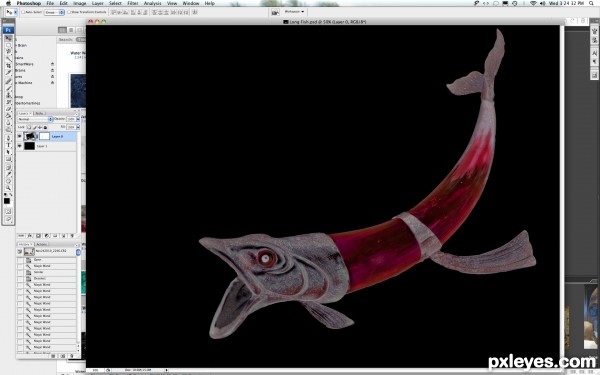The height and width of the screenshot is (375, 600).
Task: Open the layer Fill slider arrow
Action: (78, 127)
